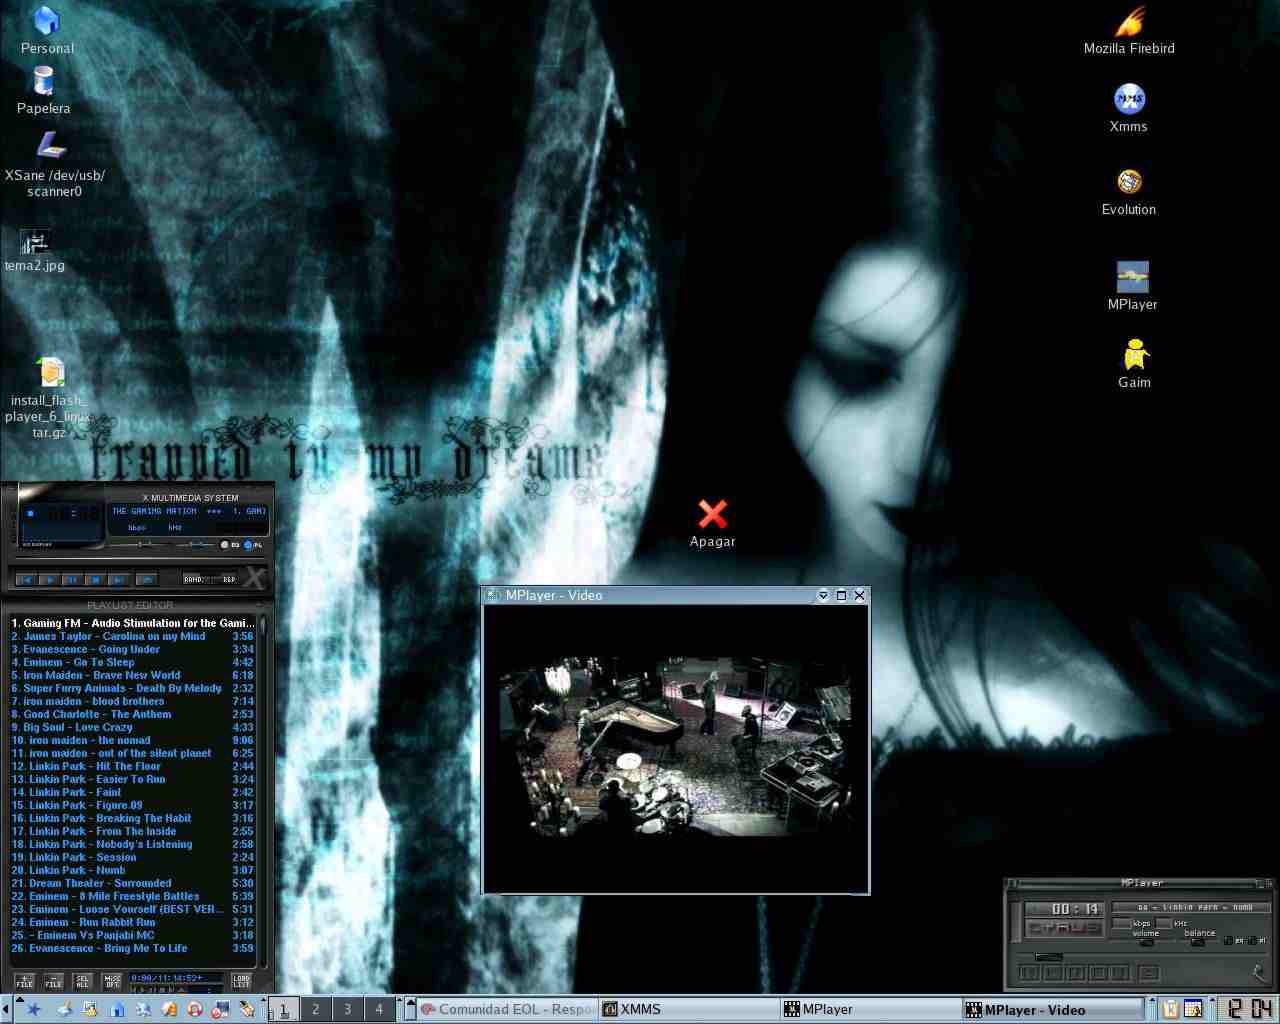The width and height of the screenshot is (1280, 1024).
Task: Click the Gaim messenger desktop icon
Action: click(1134, 357)
